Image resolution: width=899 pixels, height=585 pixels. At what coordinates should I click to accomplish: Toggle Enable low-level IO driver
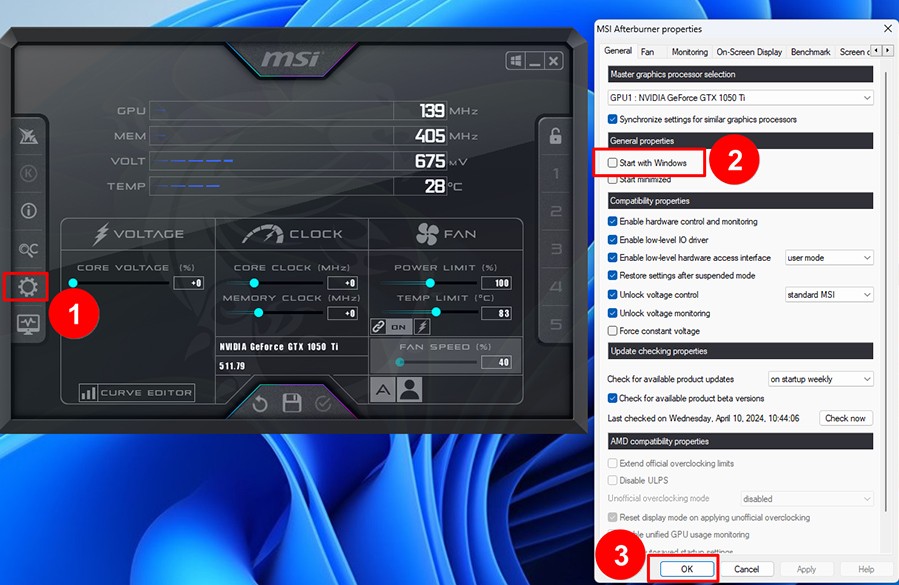point(612,240)
